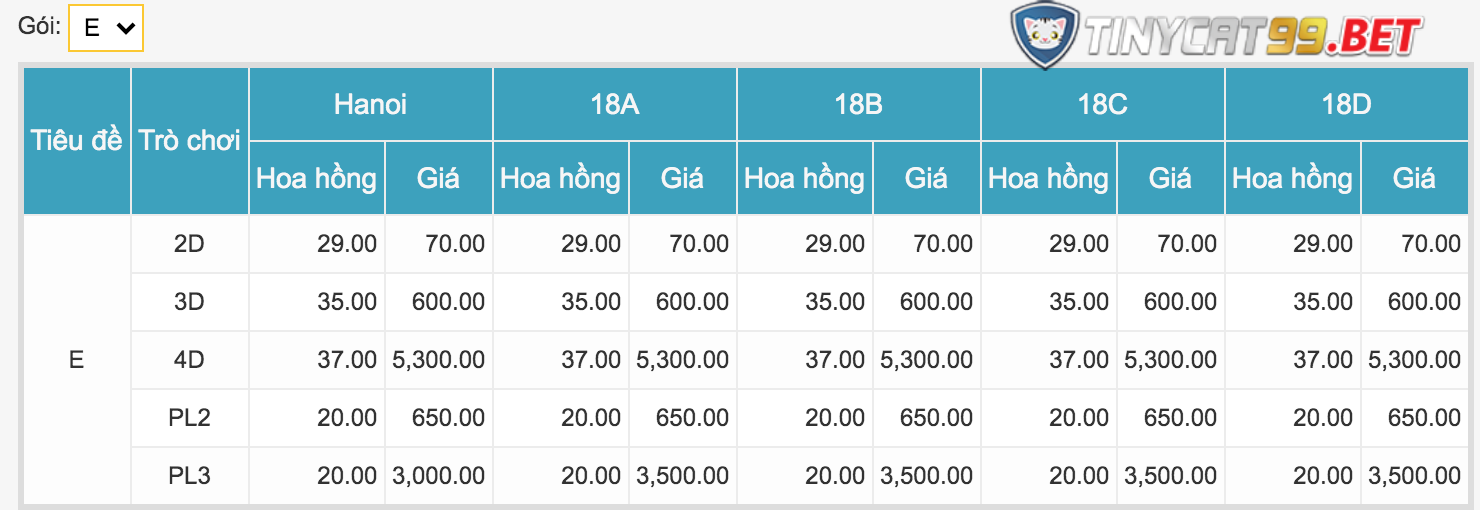1480x510 pixels.
Task: Click the E title cell in table
Action: pos(77,359)
